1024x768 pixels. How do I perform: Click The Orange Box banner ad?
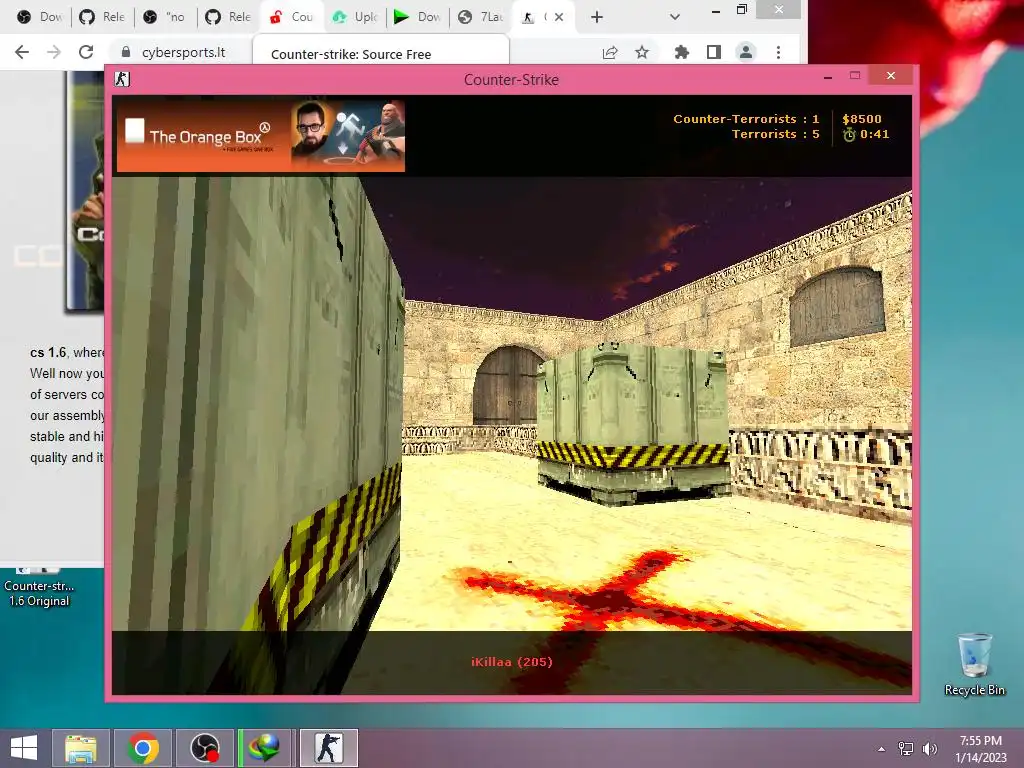261,136
